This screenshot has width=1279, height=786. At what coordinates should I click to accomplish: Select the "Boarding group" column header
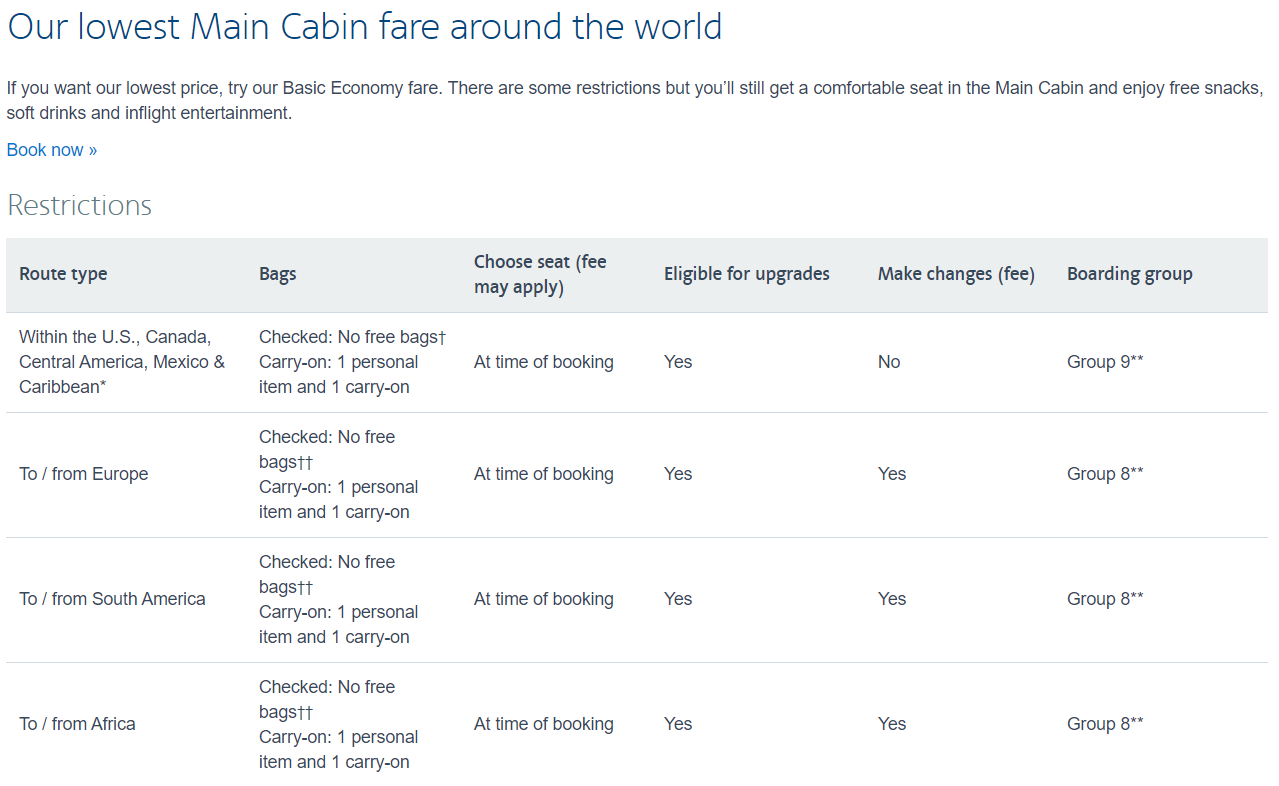pos(1130,274)
